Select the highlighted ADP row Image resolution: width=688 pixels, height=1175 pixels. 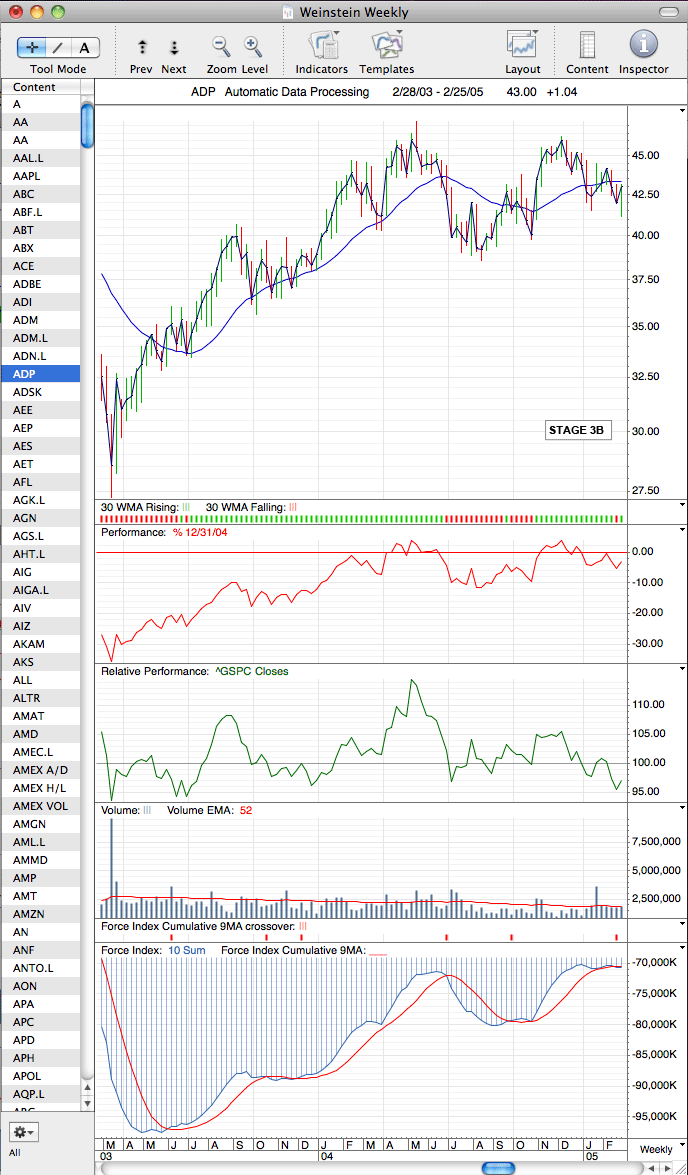click(40, 374)
